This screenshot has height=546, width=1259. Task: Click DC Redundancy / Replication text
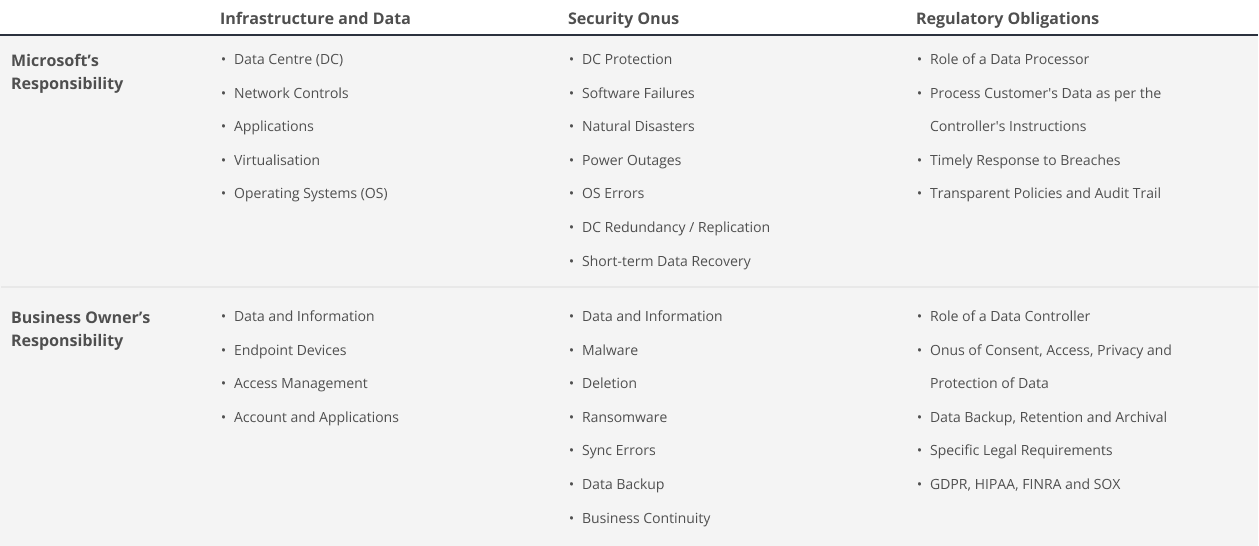pyautogui.click(x=676, y=227)
